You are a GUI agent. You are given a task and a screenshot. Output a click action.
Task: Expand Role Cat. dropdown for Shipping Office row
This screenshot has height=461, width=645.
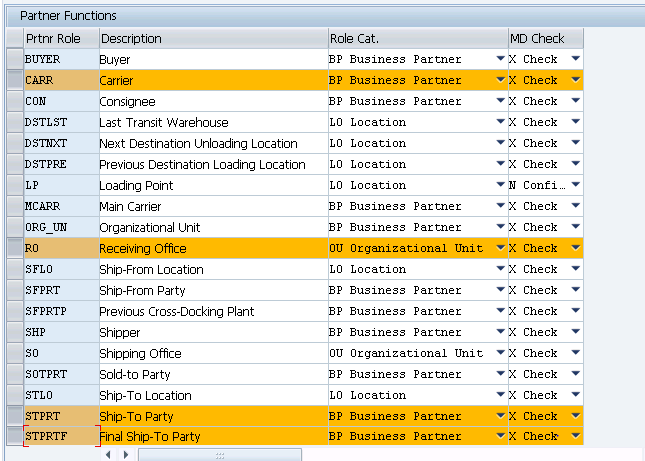click(500, 353)
